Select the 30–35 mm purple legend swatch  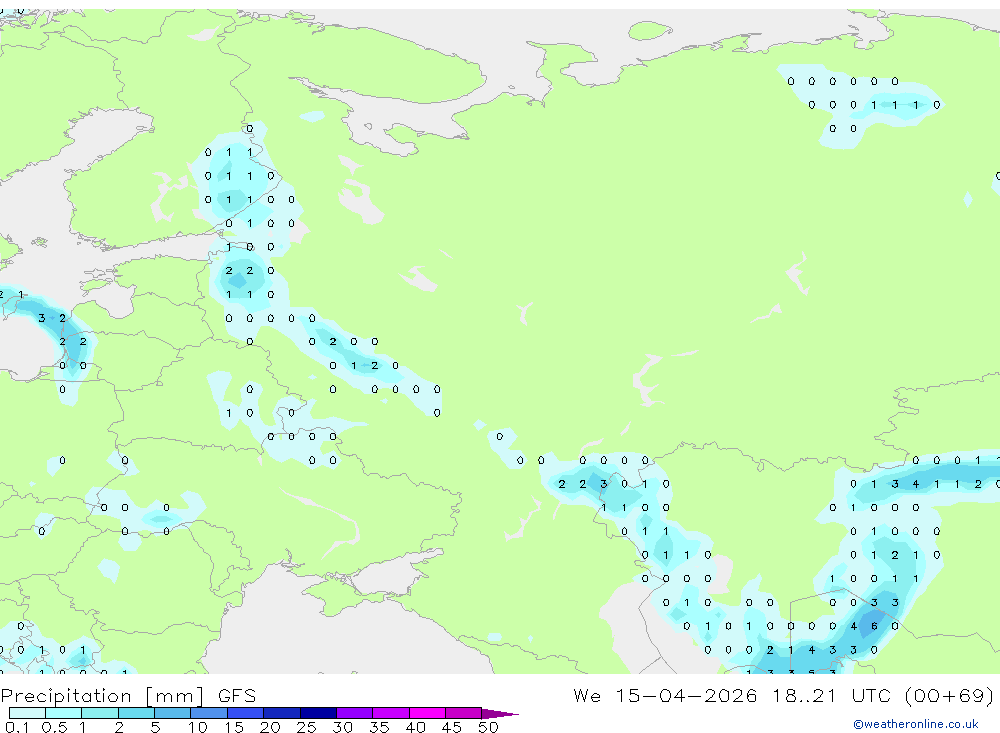[x=354, y=713]
